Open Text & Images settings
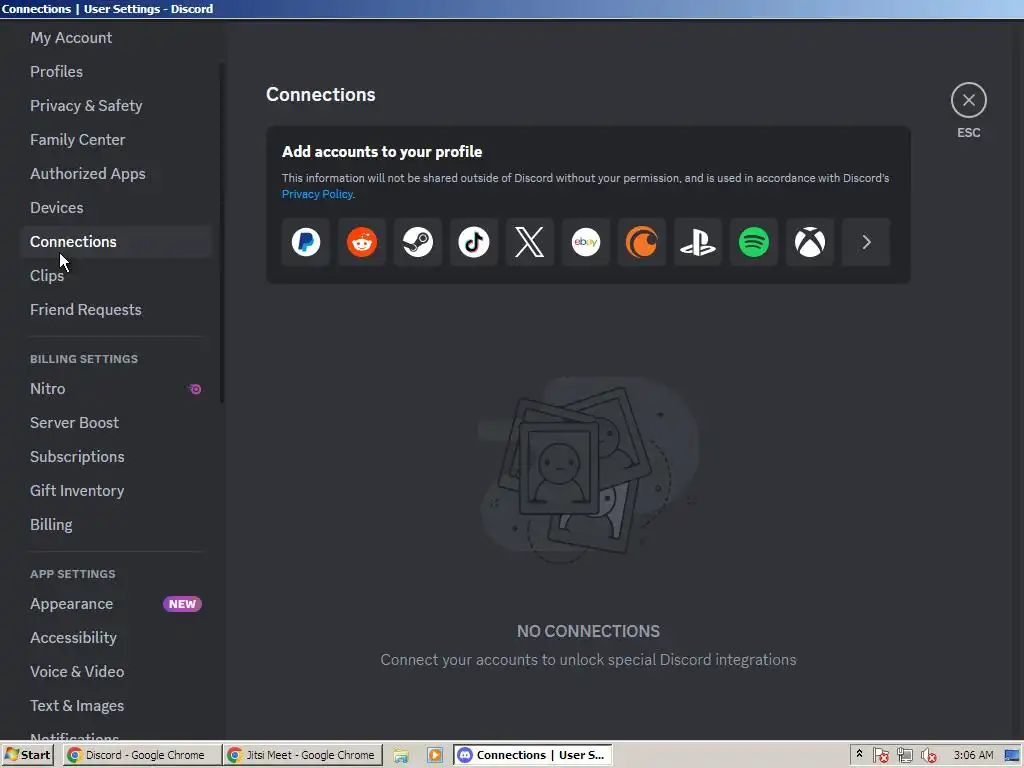This screenshot has width=1024, height=768. tap(116, 705)
